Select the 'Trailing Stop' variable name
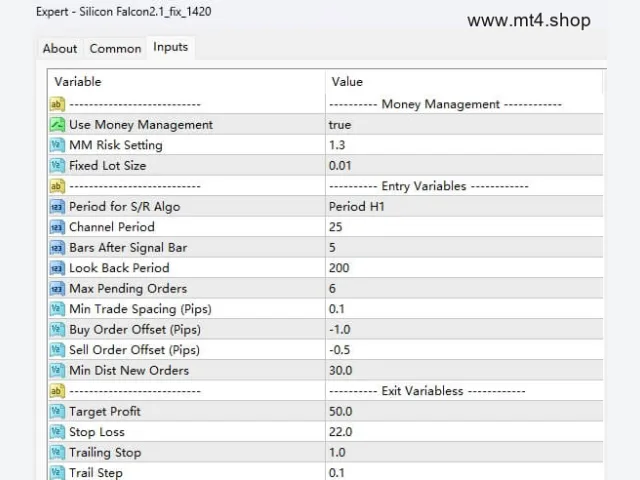Screen dimensions: 640x480 [105, 452]
